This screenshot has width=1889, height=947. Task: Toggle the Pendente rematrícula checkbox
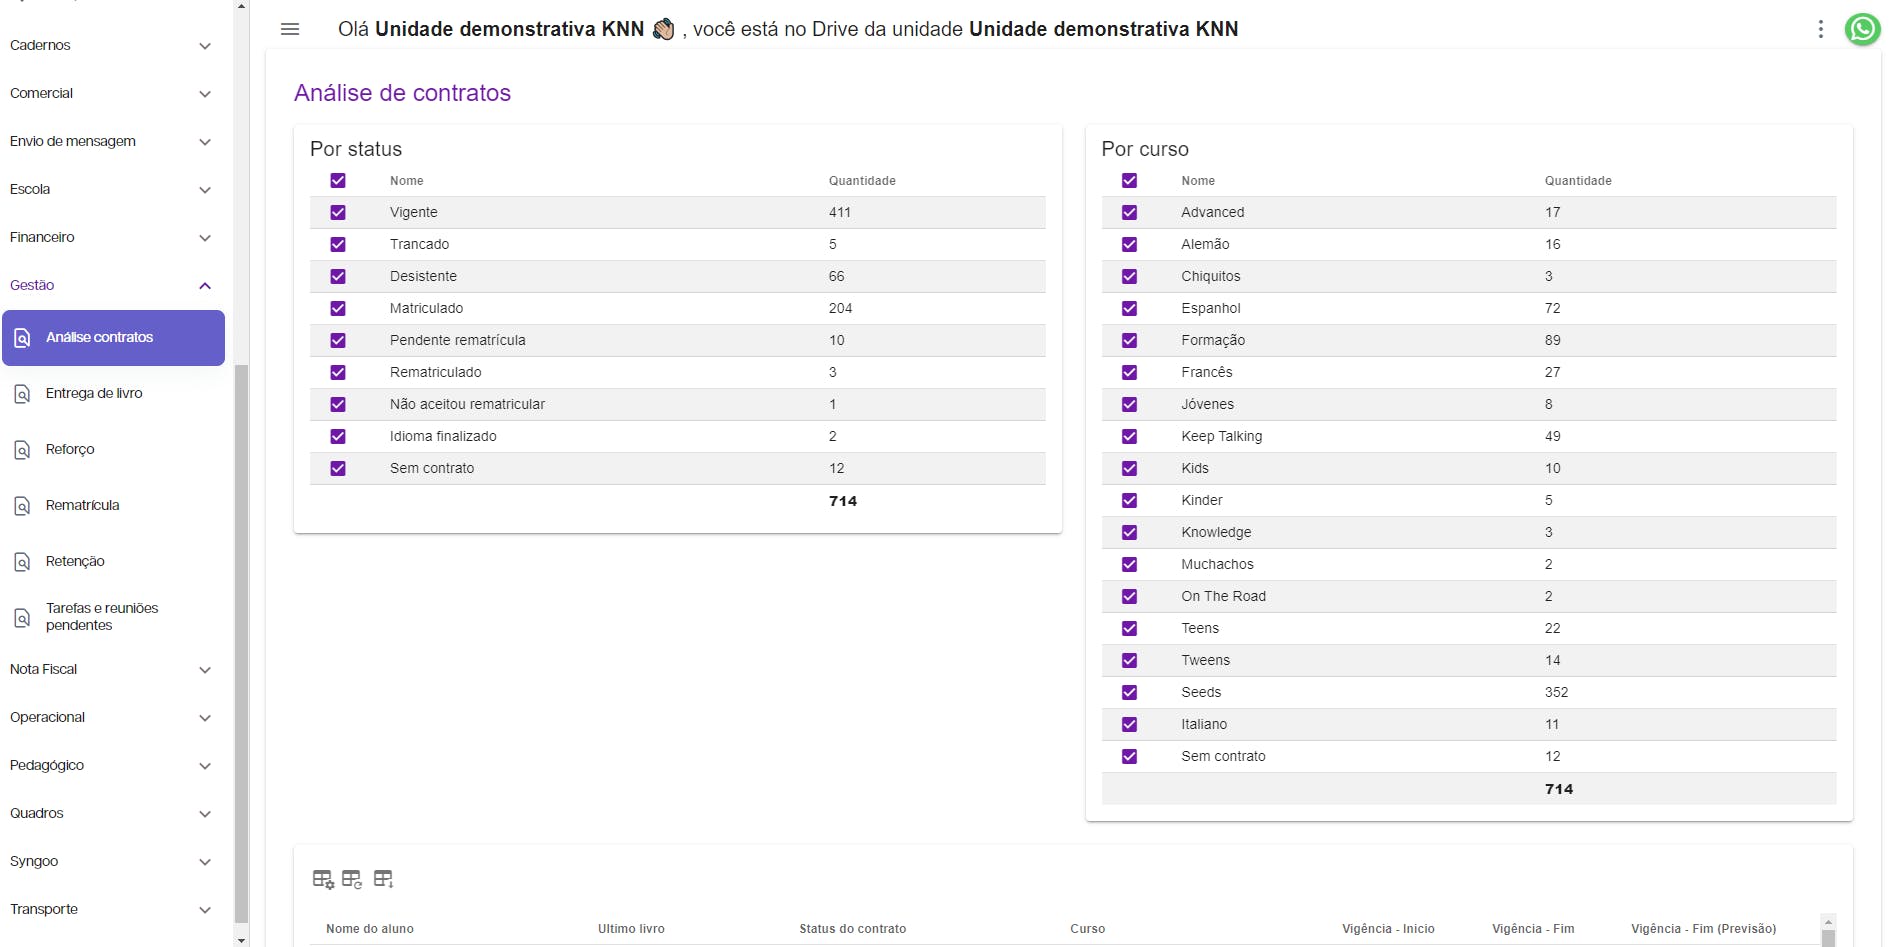(x=338, y=340)
